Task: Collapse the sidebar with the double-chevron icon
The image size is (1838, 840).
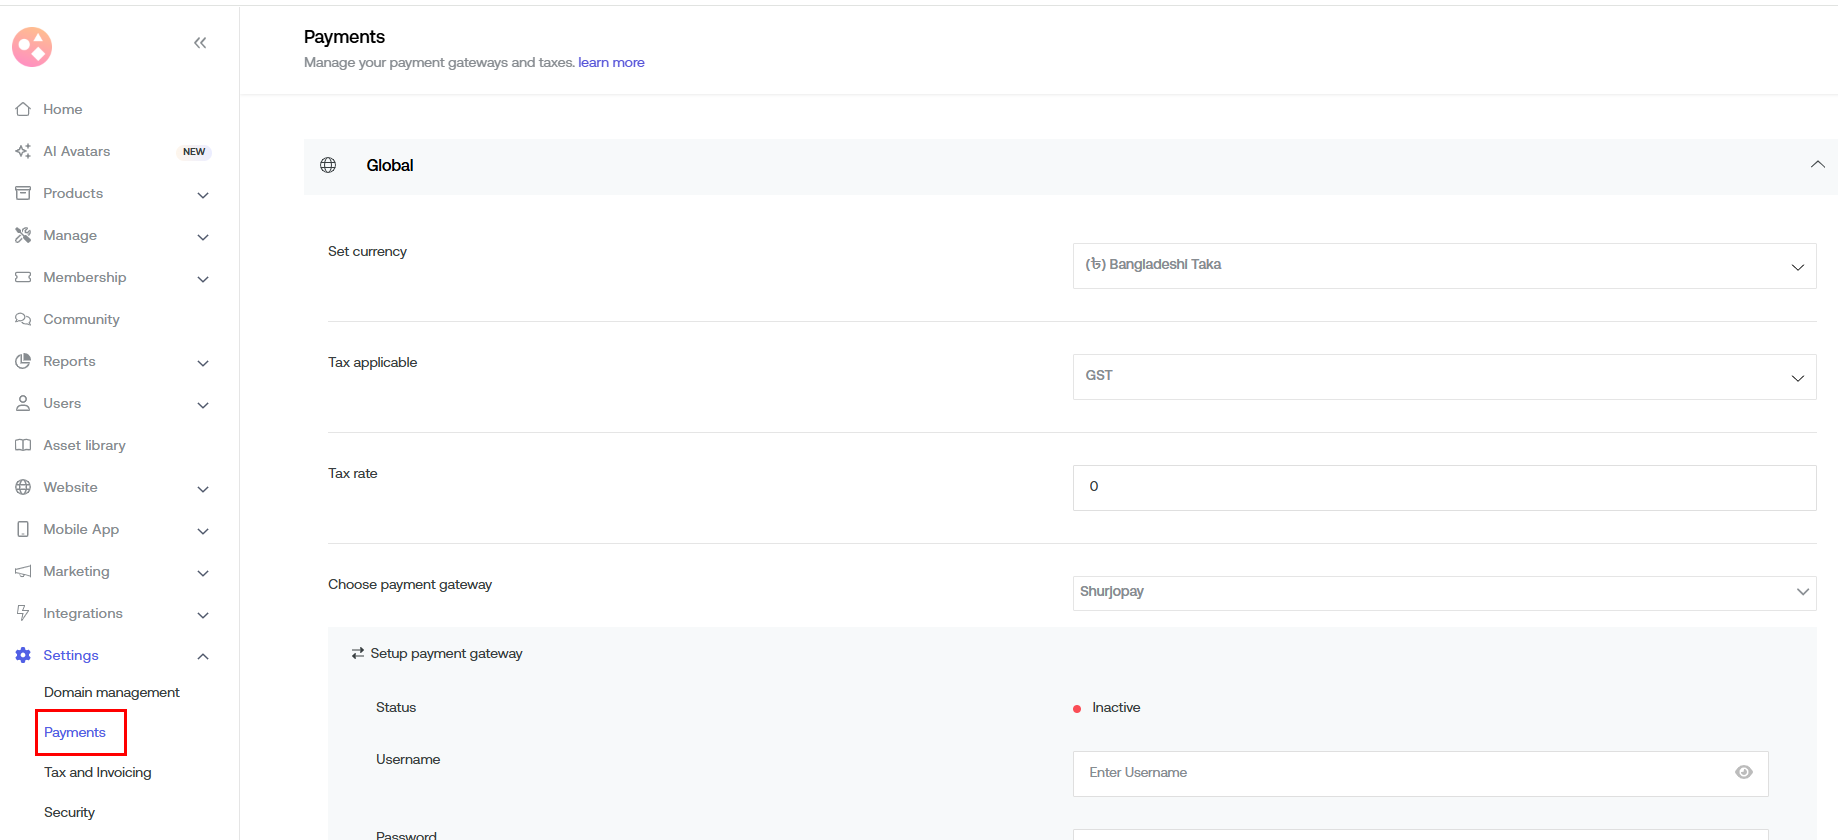Action: click(200, 43)
